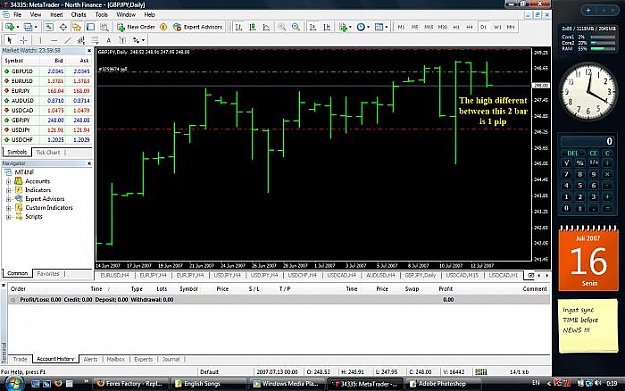Open the Help menu
The height and width of the screenshot is (391, 625).
(149, 14)
